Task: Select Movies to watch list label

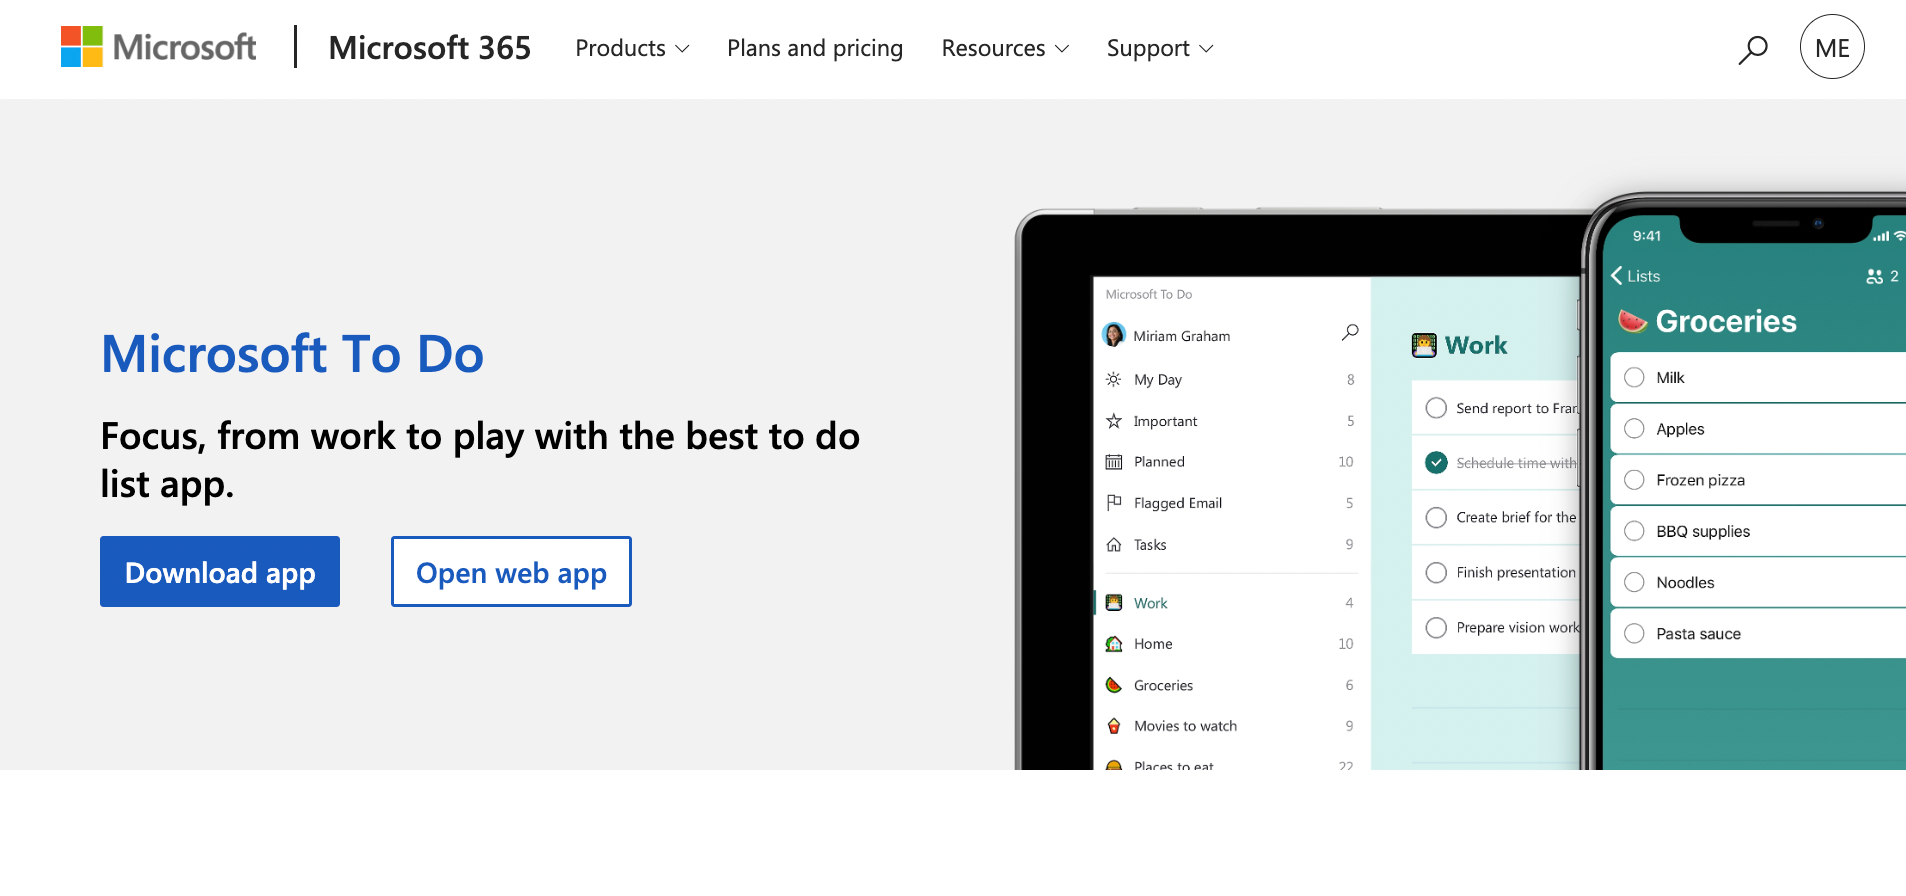Action: 1185,726
